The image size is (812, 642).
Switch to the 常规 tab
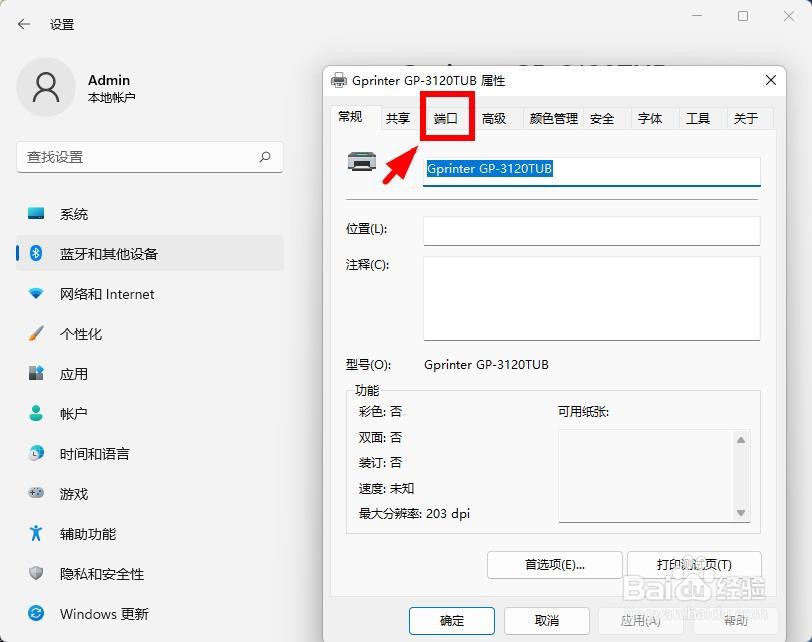point(350,117)
